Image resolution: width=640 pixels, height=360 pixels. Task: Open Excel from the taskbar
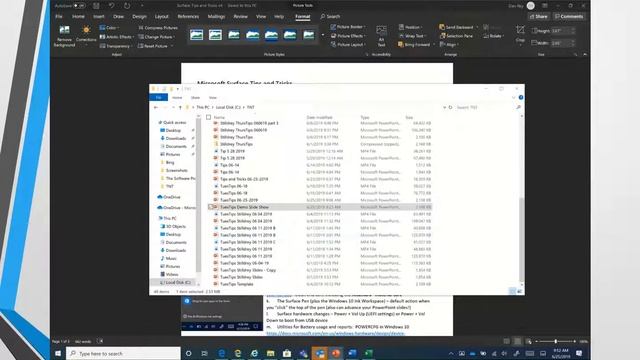[x=369, y=353]
